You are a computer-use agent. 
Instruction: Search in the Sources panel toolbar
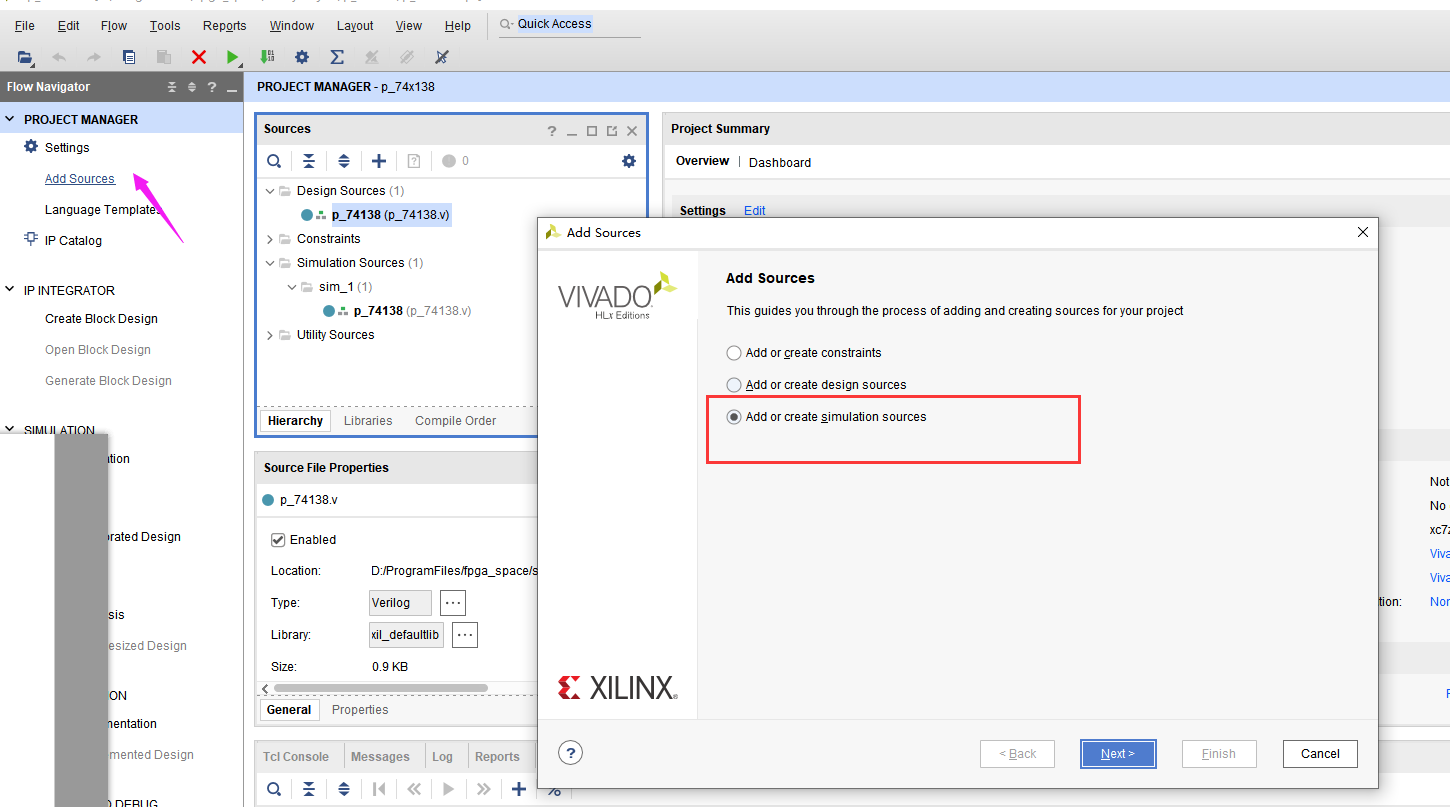coord(274,161)
